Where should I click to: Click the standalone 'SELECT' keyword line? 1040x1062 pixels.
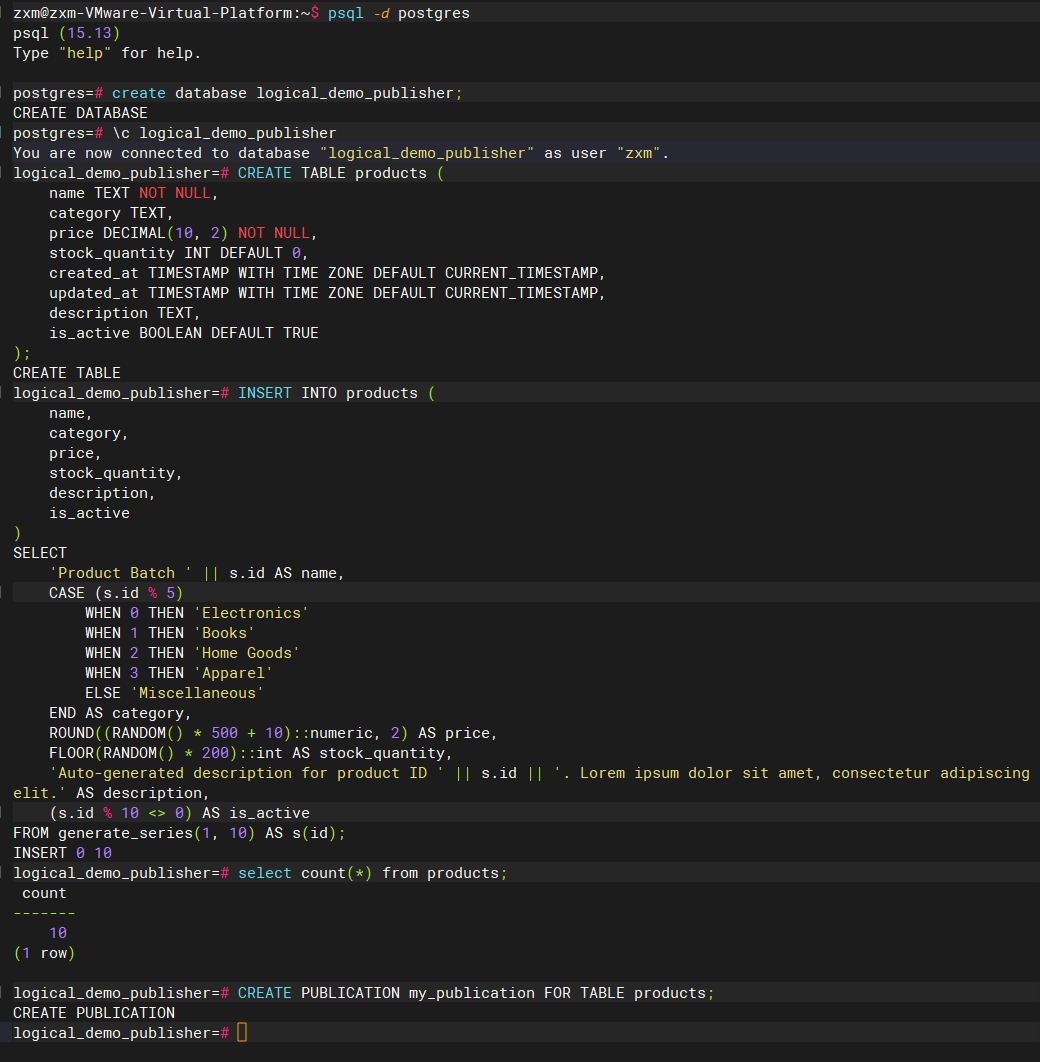pyautogui.click(x=40, y=553)
